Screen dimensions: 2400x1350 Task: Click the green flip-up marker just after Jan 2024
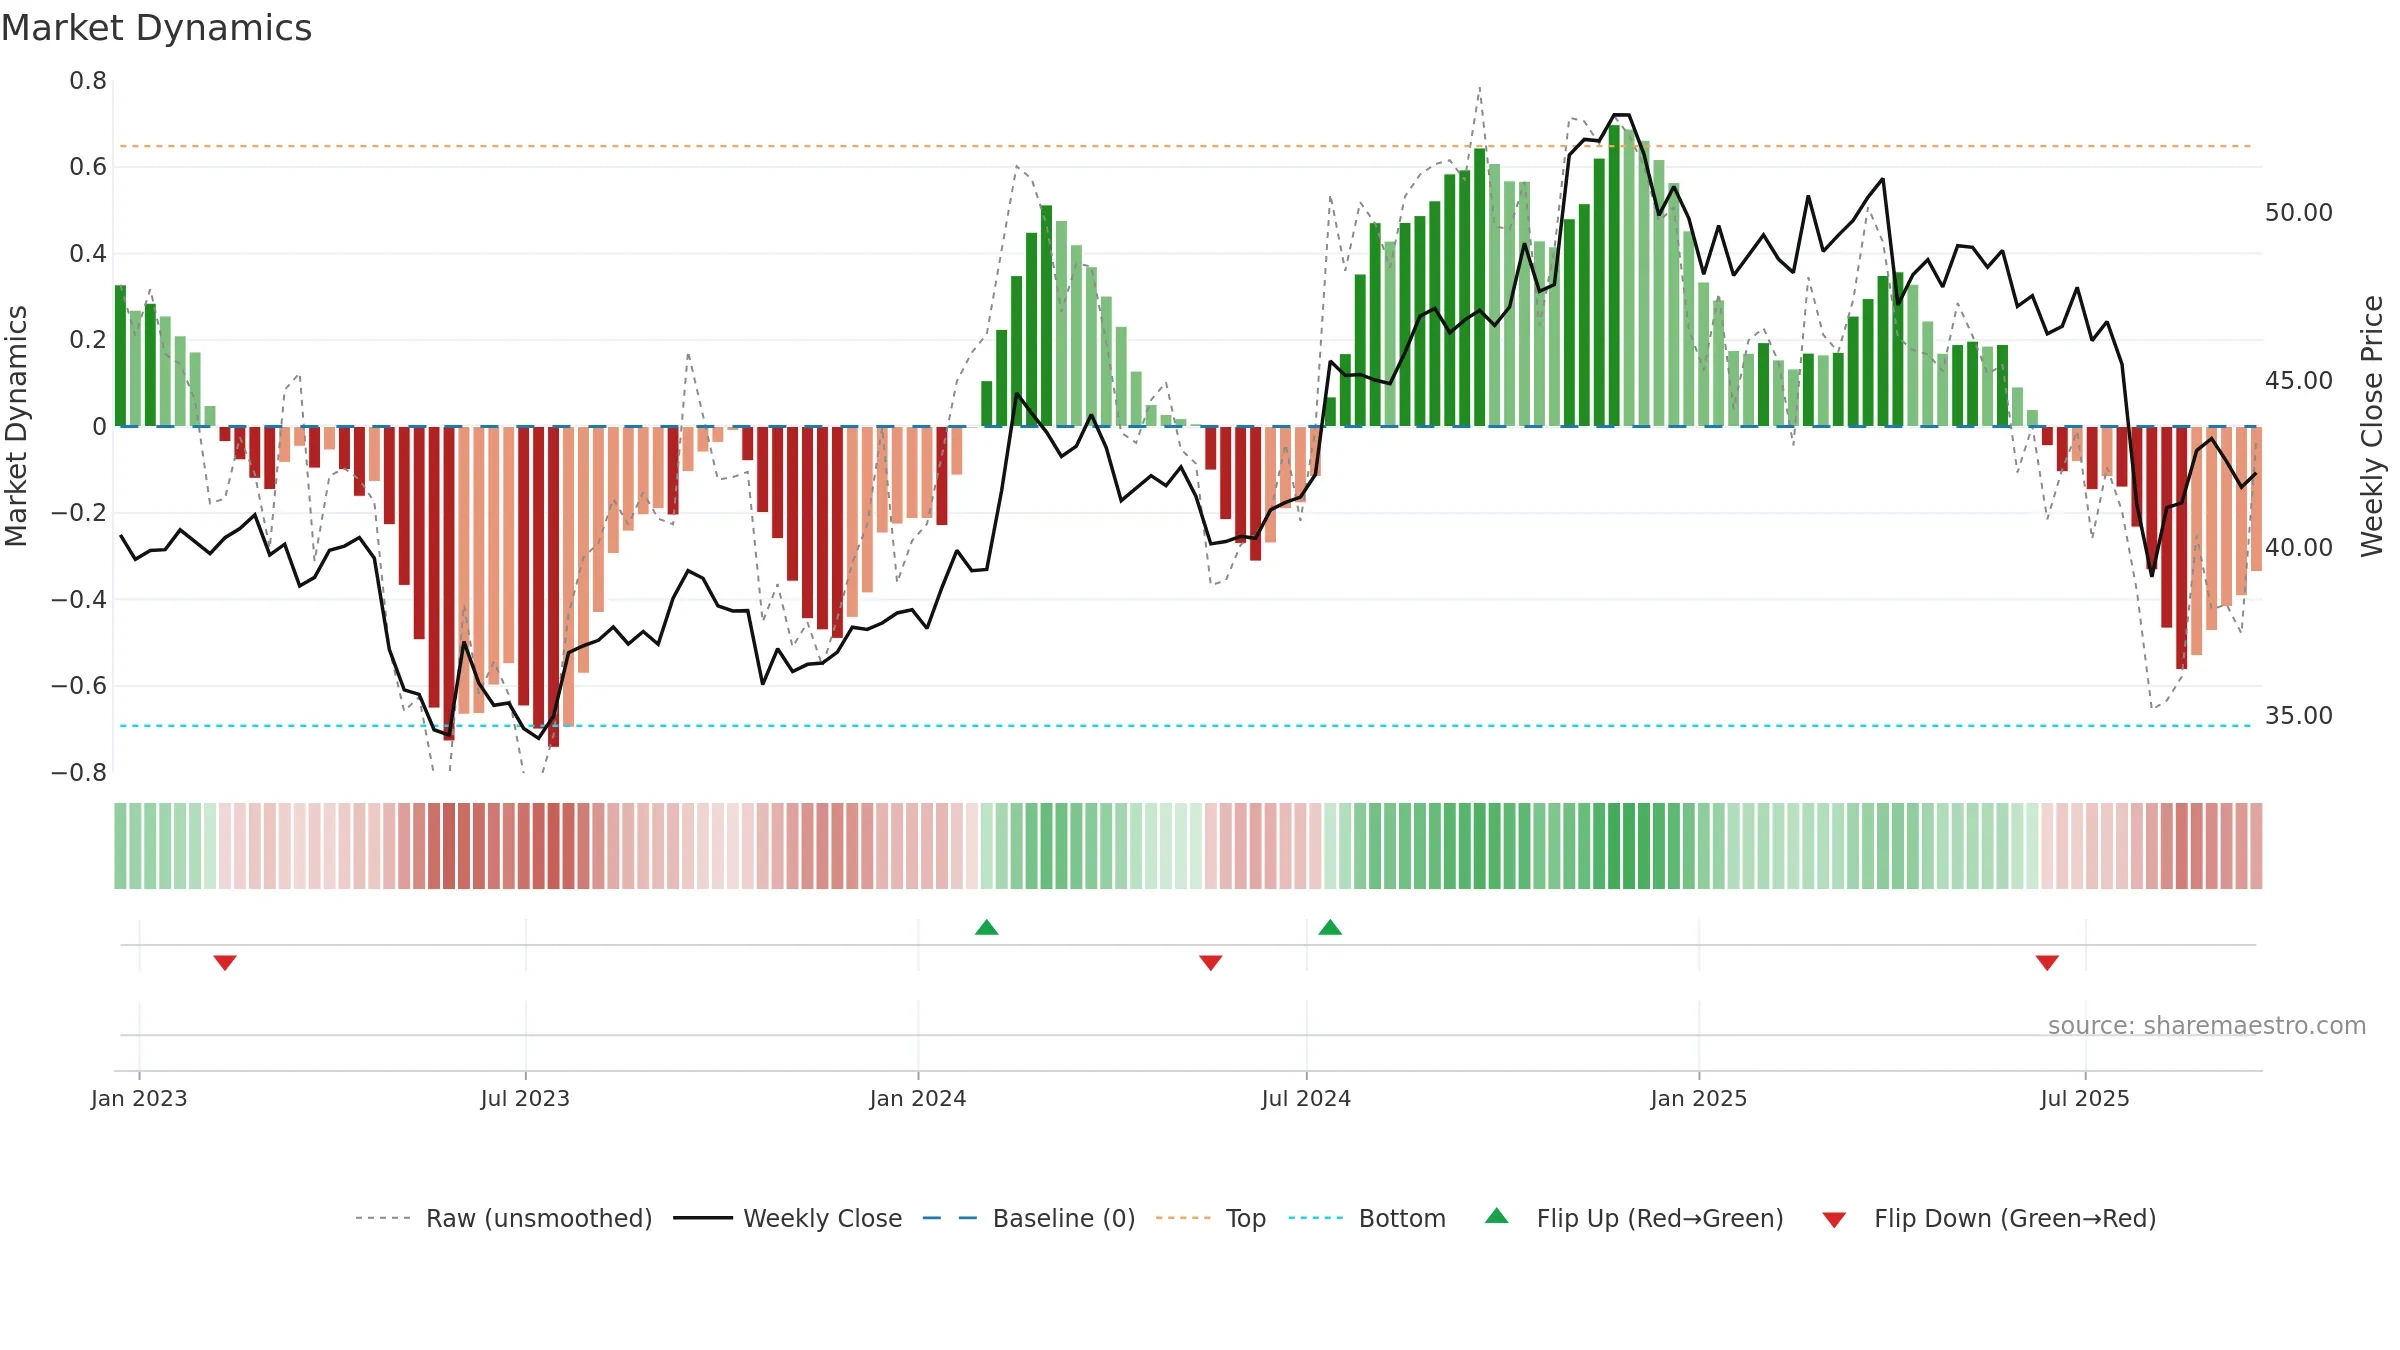[x=987, y=927]
